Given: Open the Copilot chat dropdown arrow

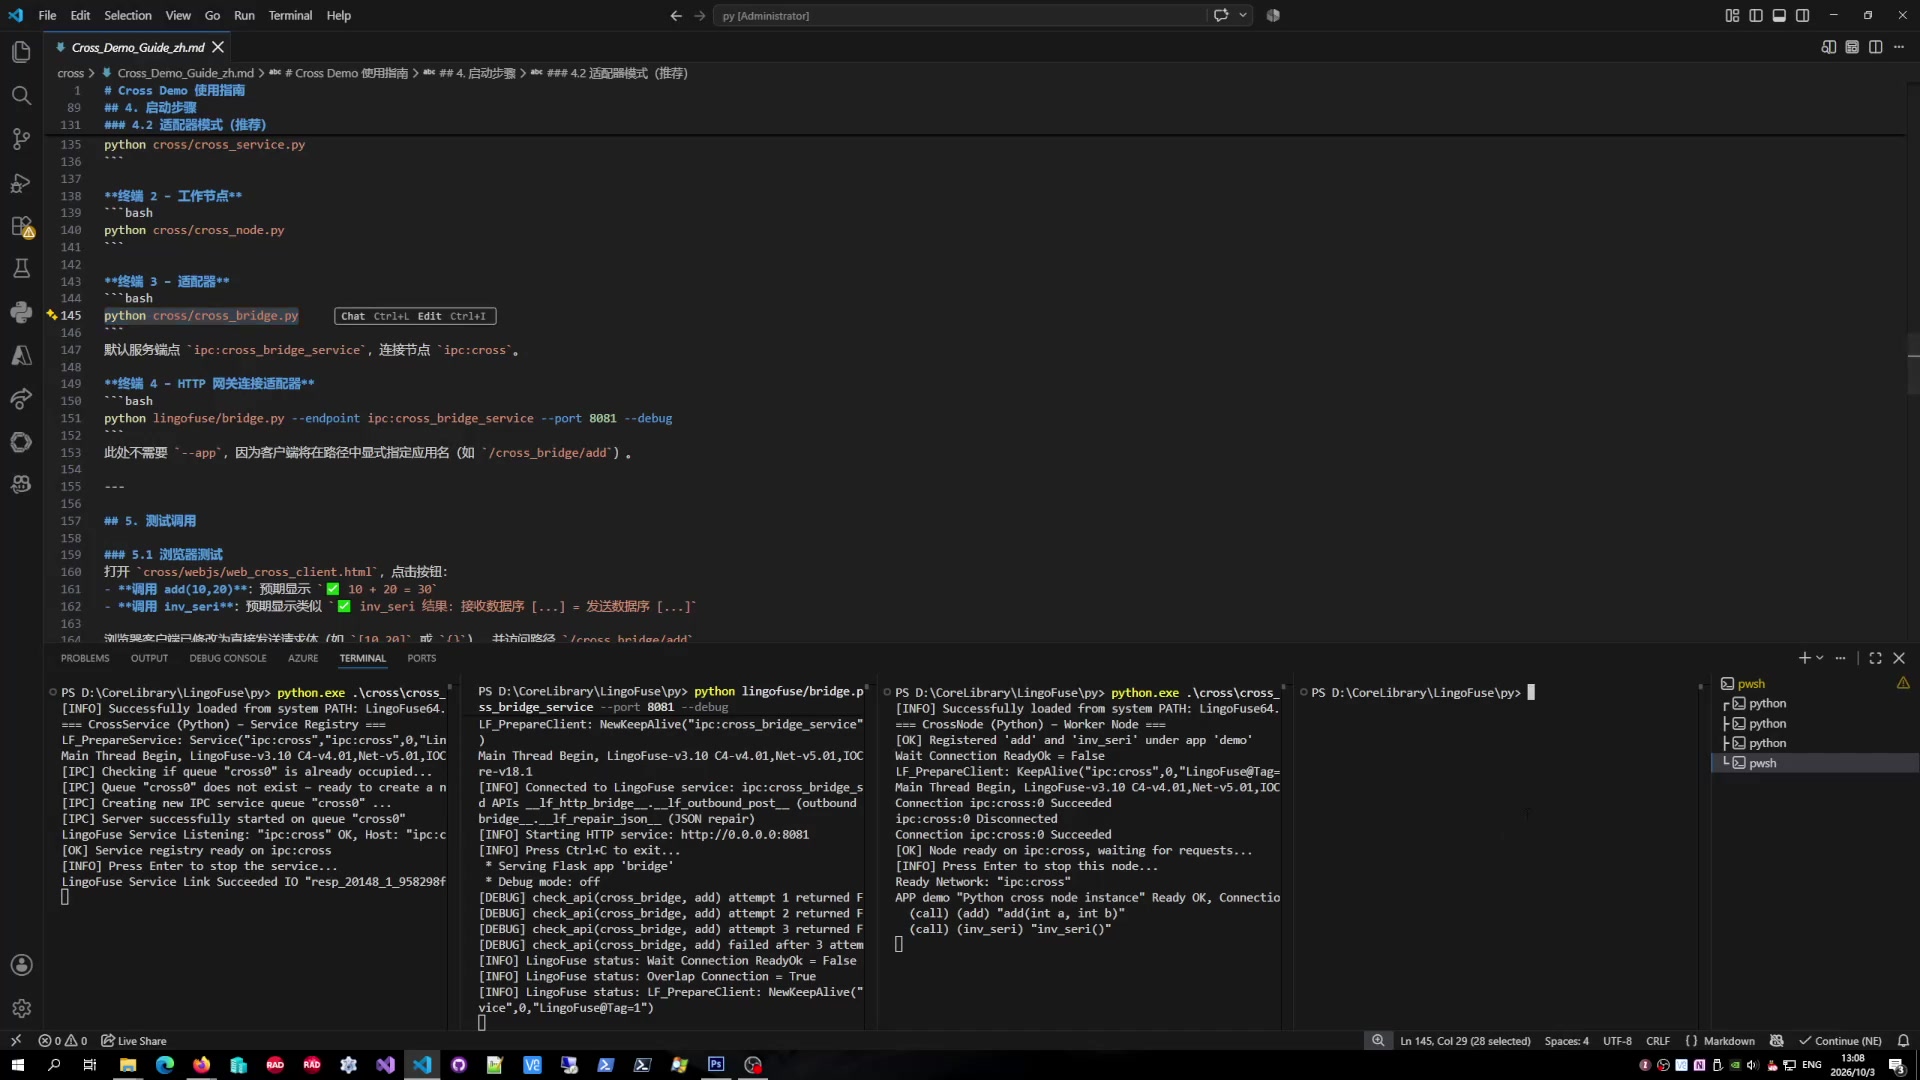Looking at the screenshot, I should (x=1243, y=15).
